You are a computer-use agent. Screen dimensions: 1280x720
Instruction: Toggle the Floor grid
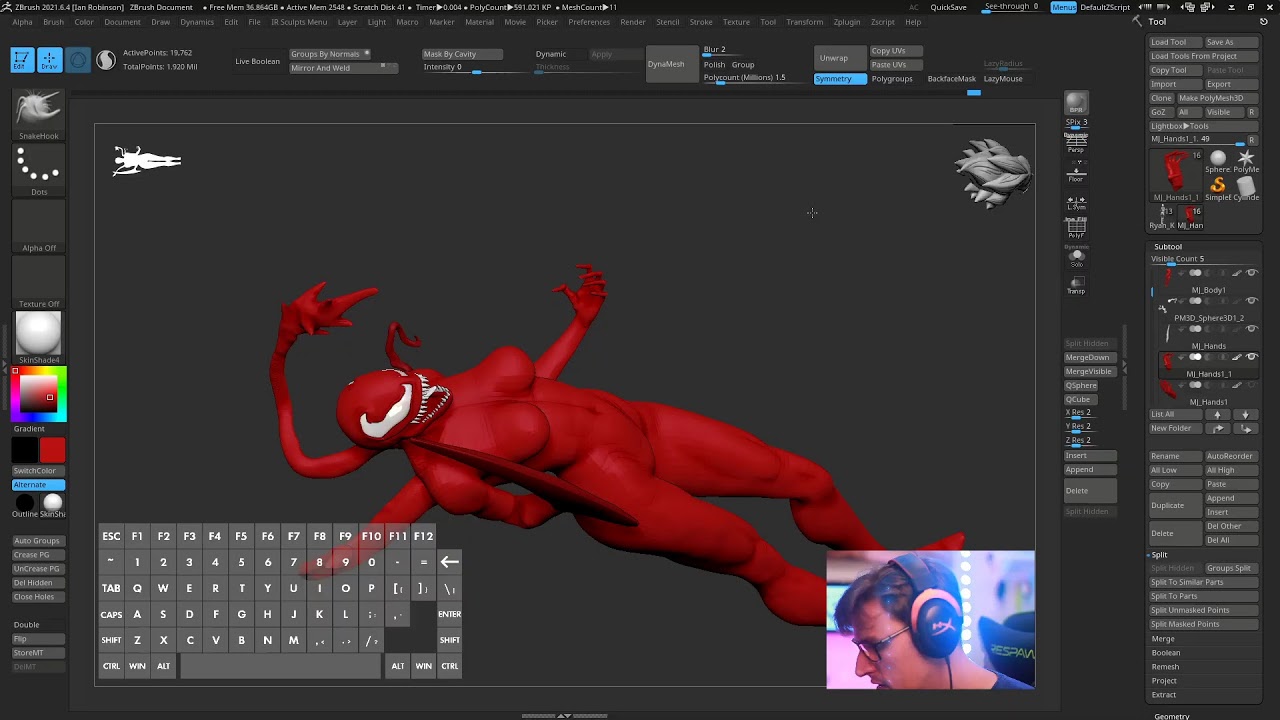click(x=1076, y=172)
